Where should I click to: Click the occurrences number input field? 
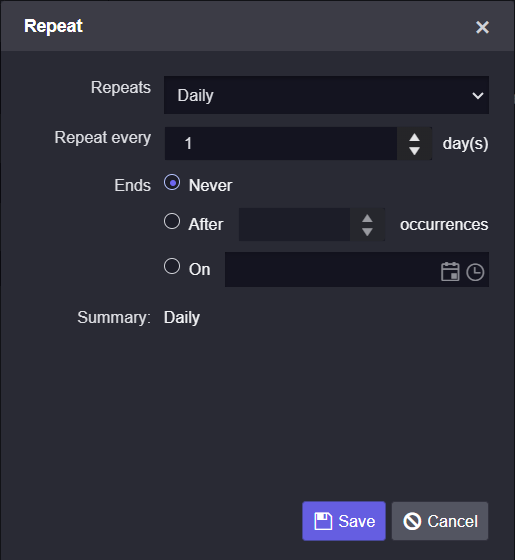[x=294, y=224]
